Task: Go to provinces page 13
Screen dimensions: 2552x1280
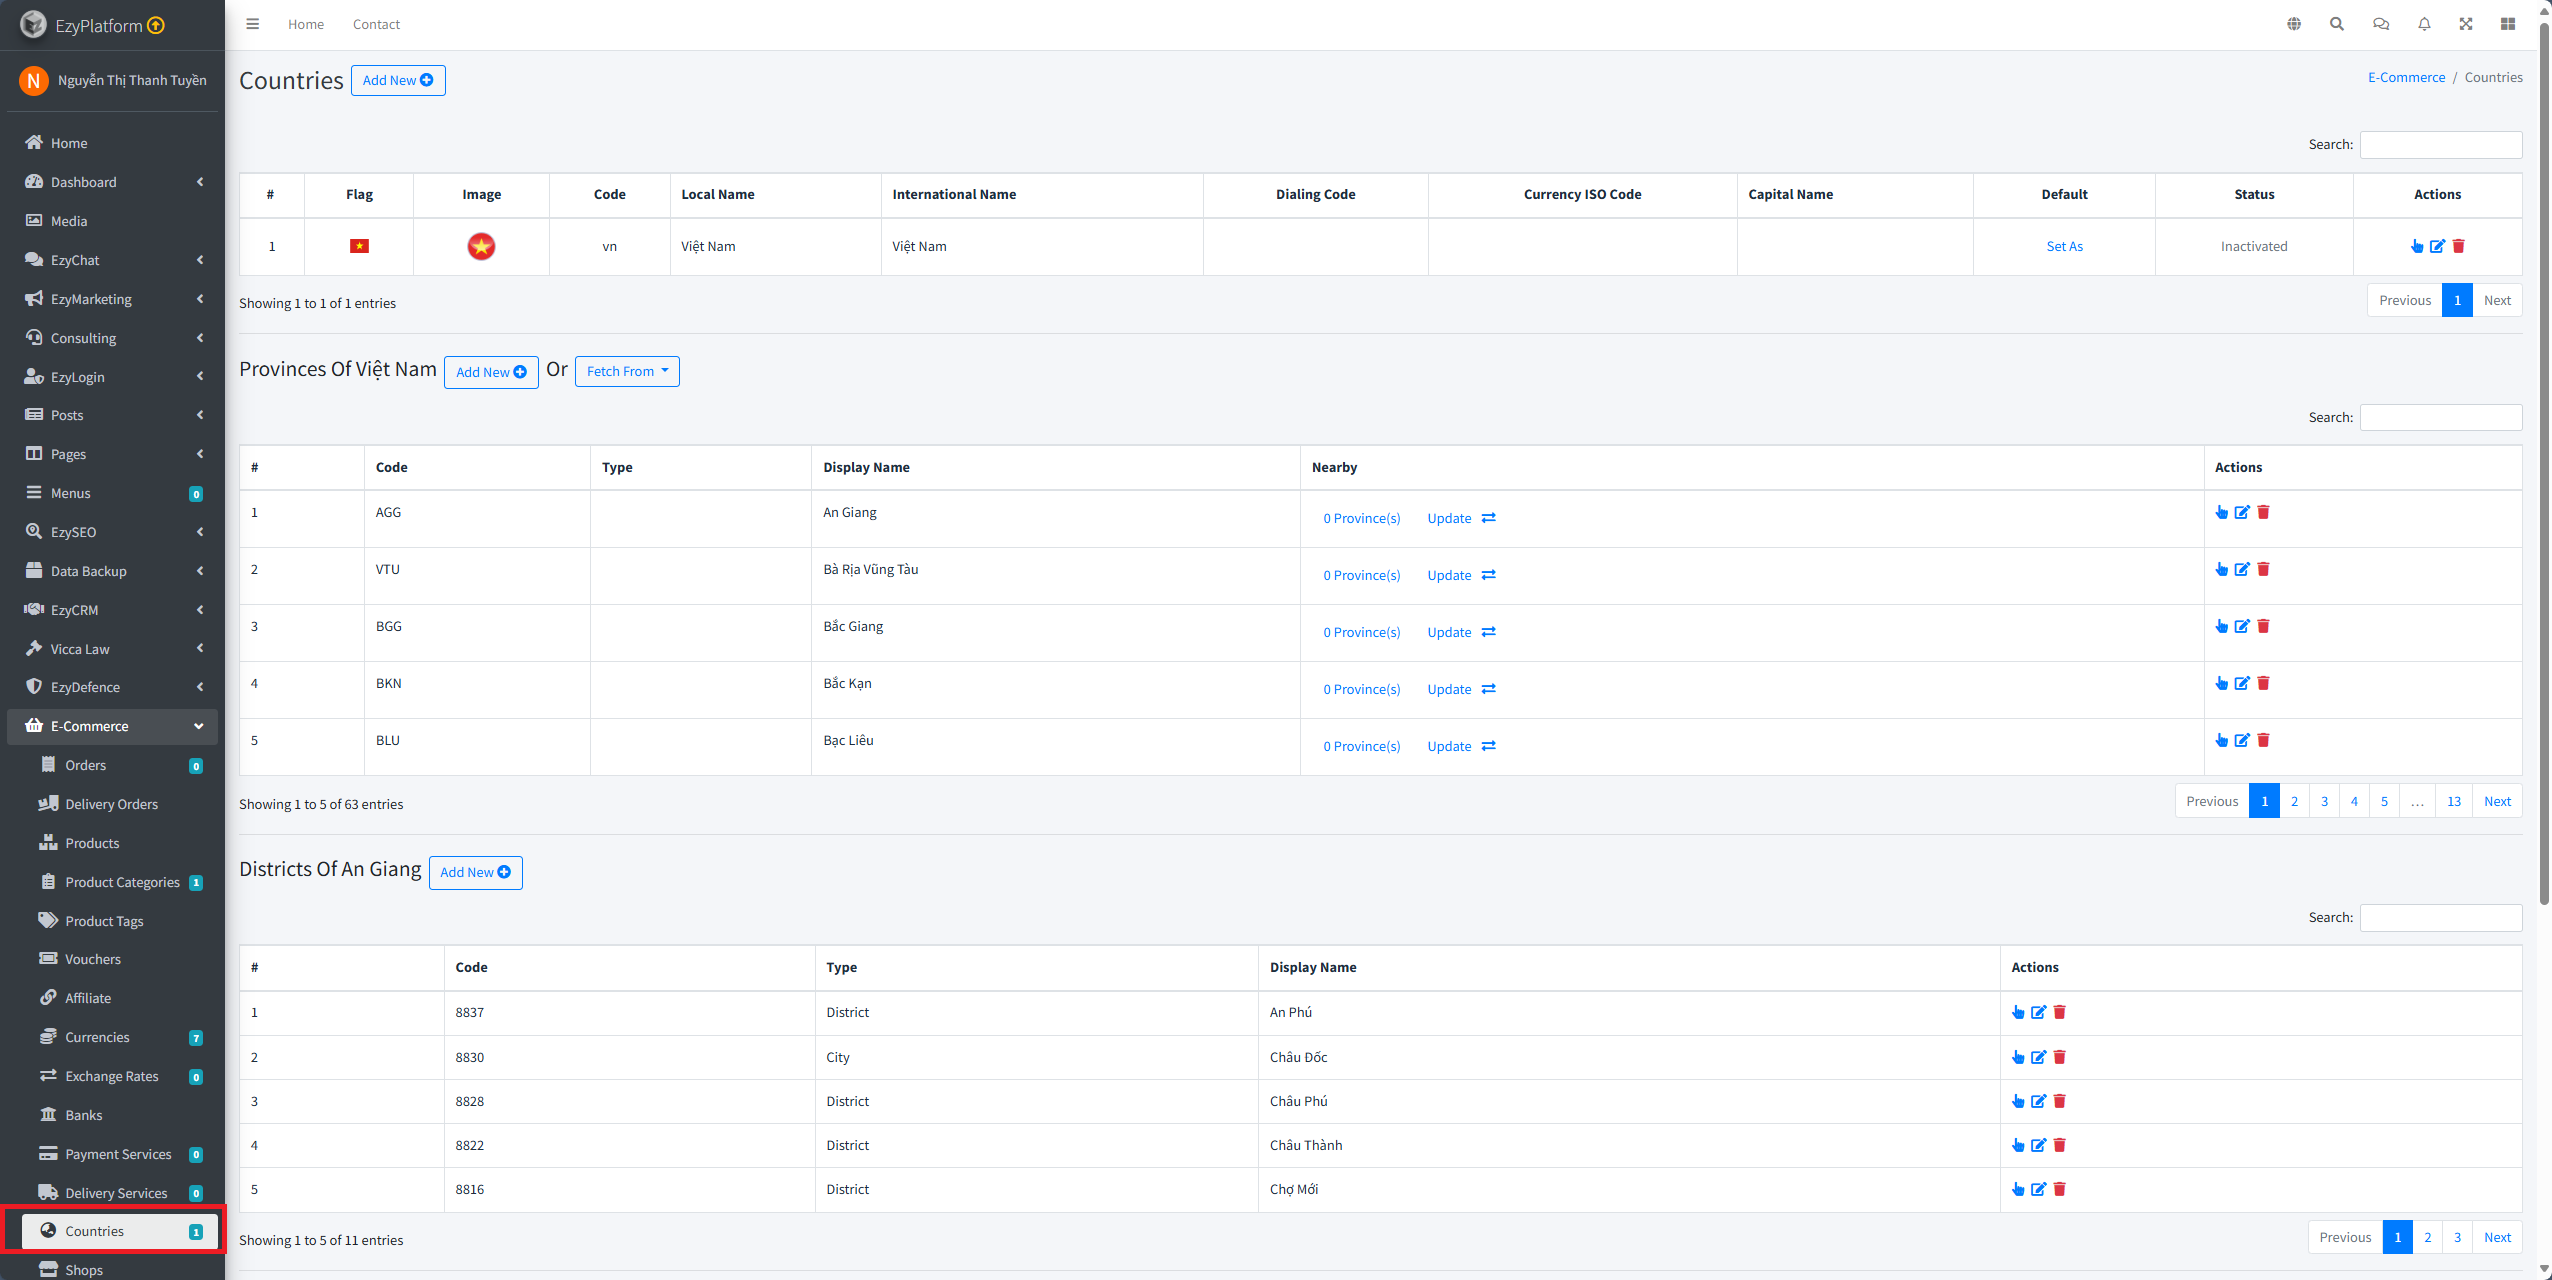Action: [2454, 801]
